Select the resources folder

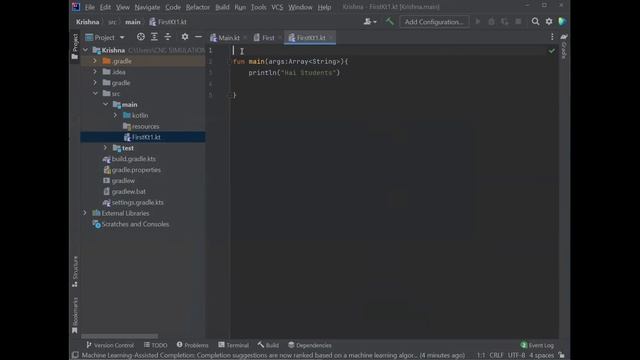point(145,126)
